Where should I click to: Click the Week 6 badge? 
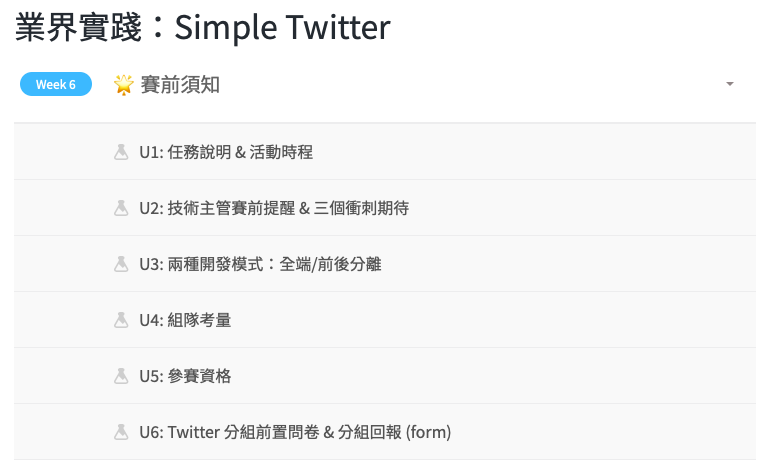[x=56, y=84]
